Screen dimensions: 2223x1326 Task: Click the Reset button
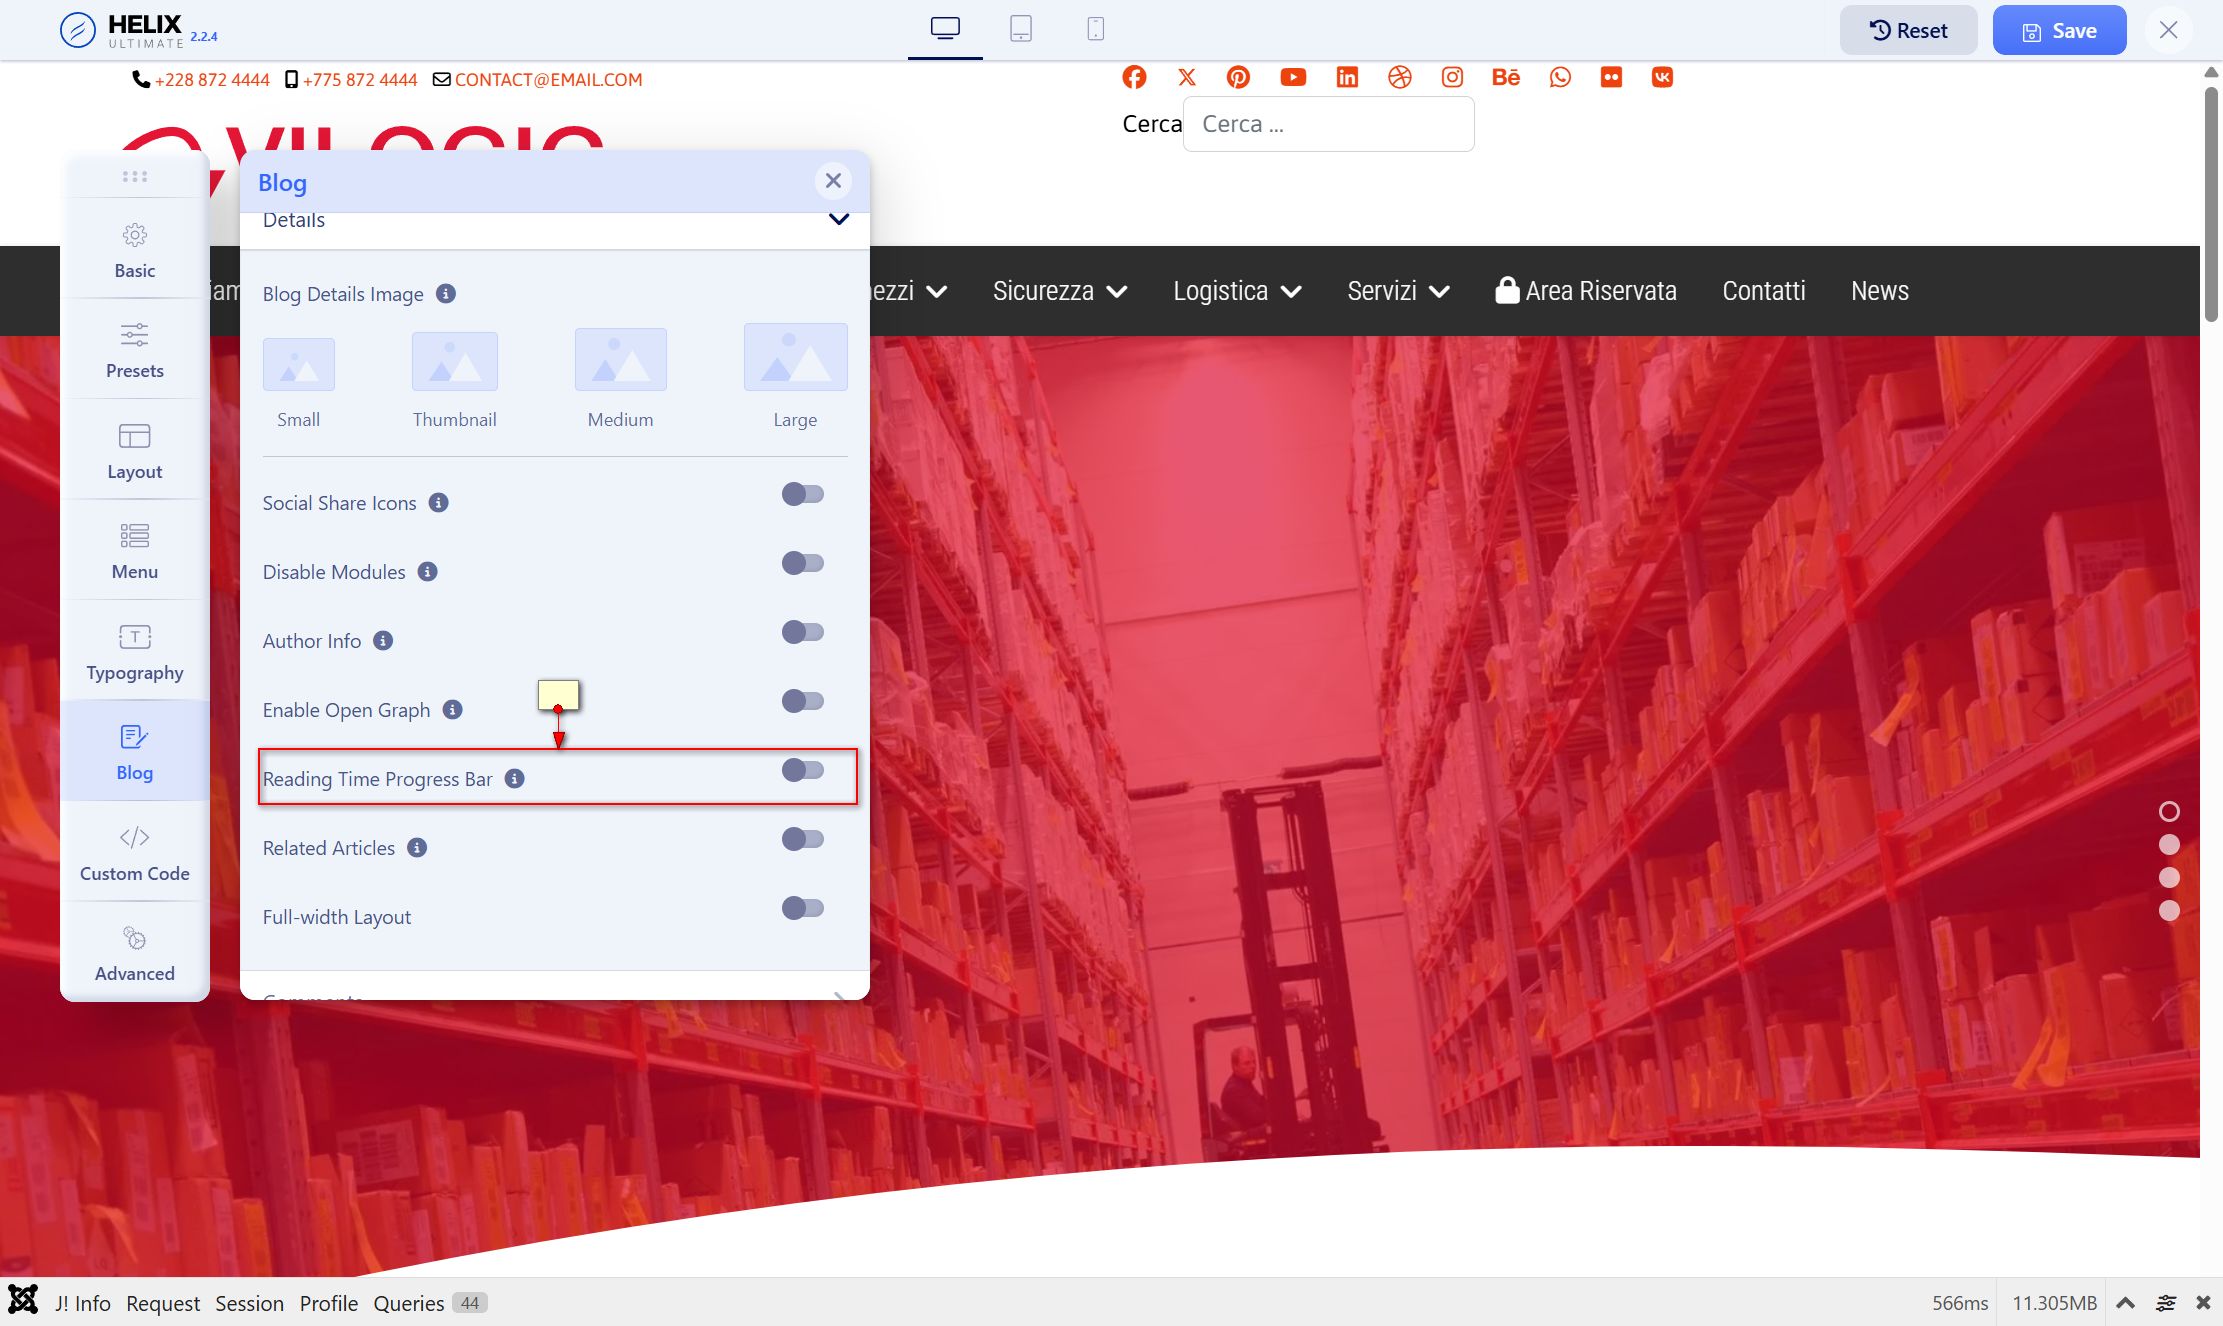pos(1908,31)
